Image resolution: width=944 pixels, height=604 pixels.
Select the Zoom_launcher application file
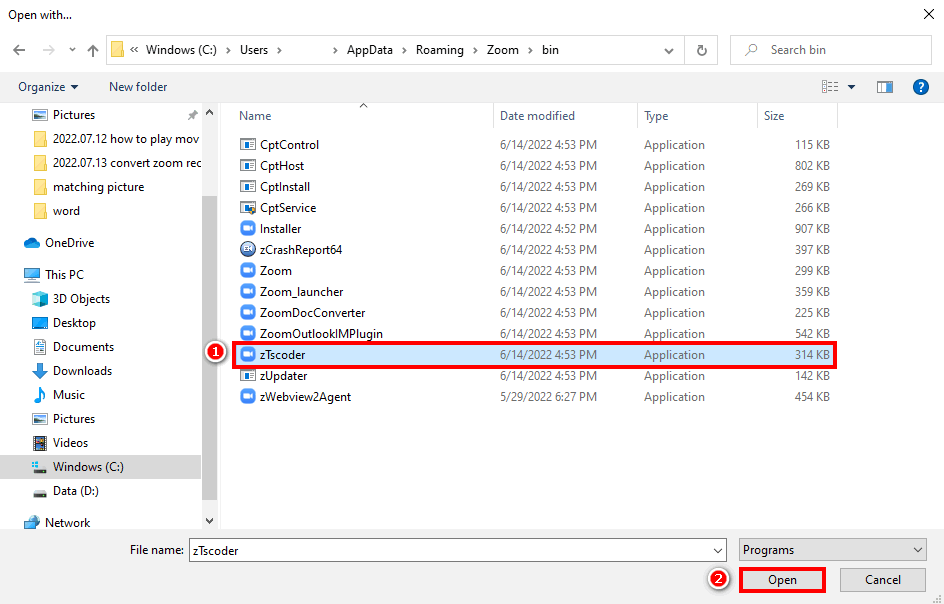[x=301, y=292]
